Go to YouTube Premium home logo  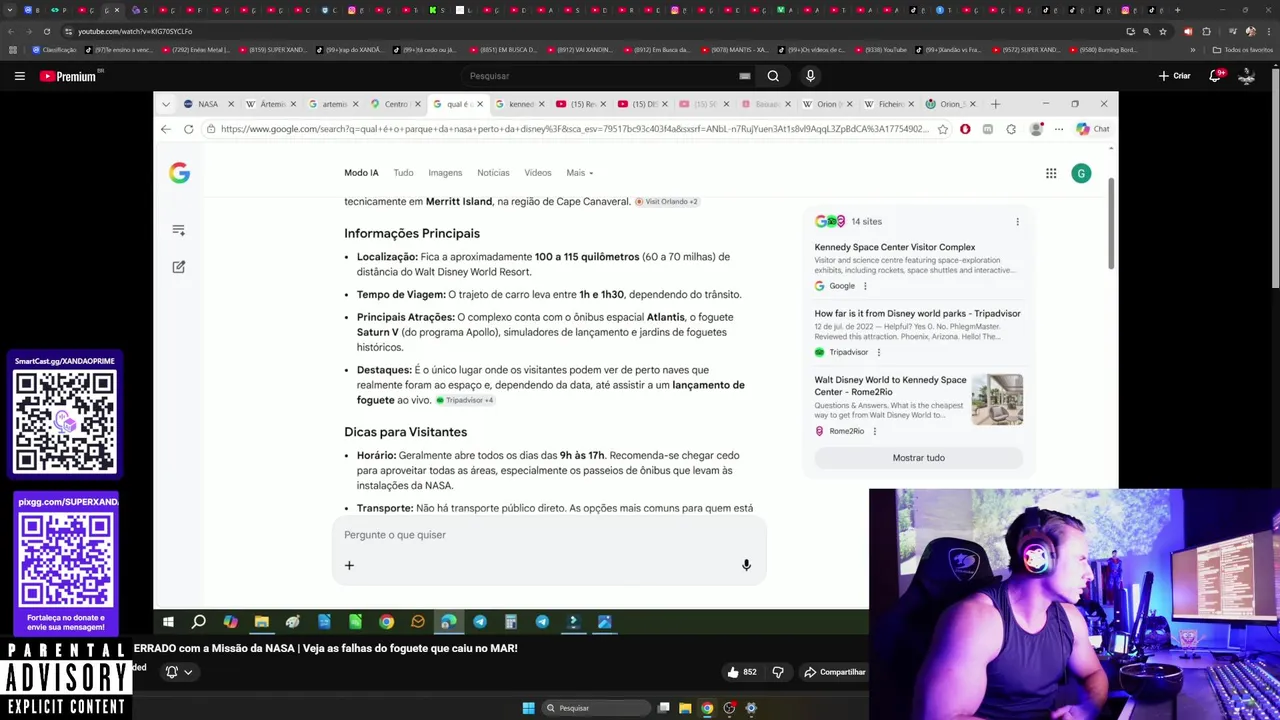tap(68, 76)
